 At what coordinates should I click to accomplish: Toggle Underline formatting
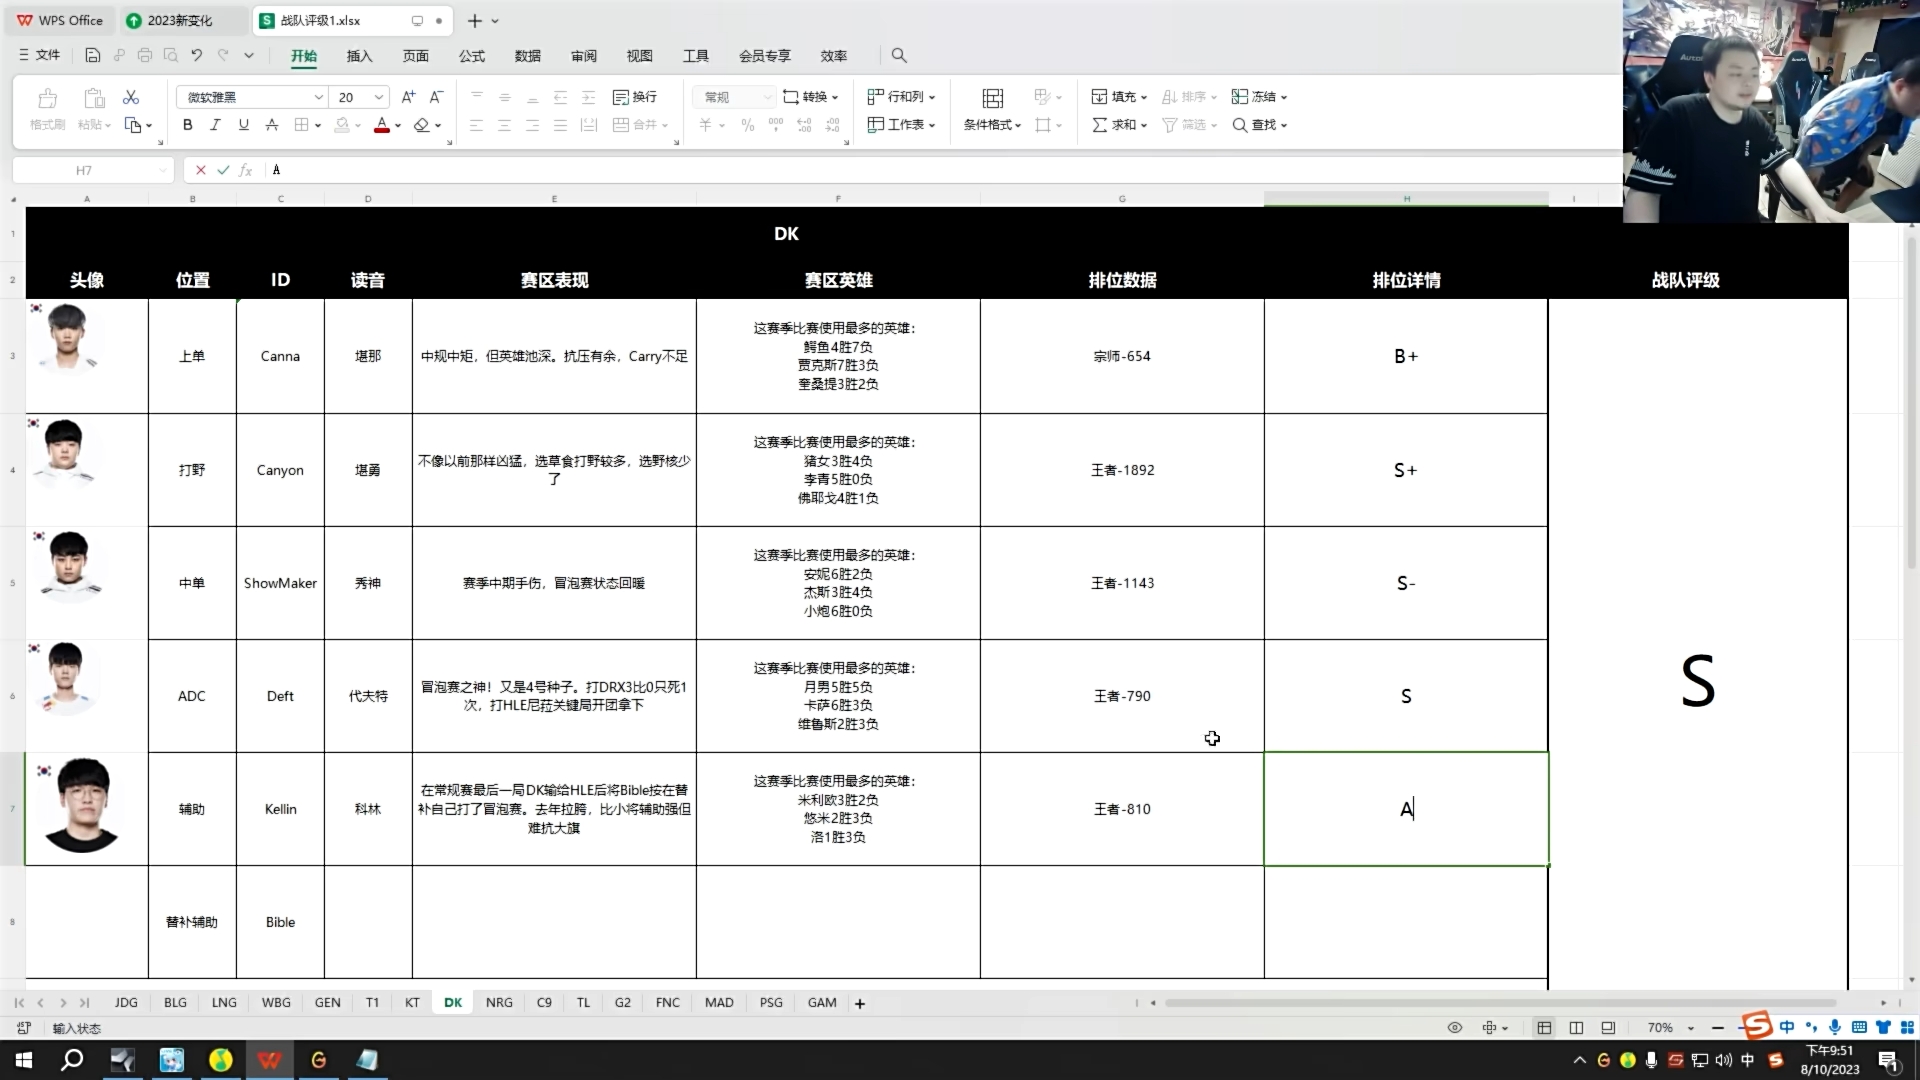243,125
